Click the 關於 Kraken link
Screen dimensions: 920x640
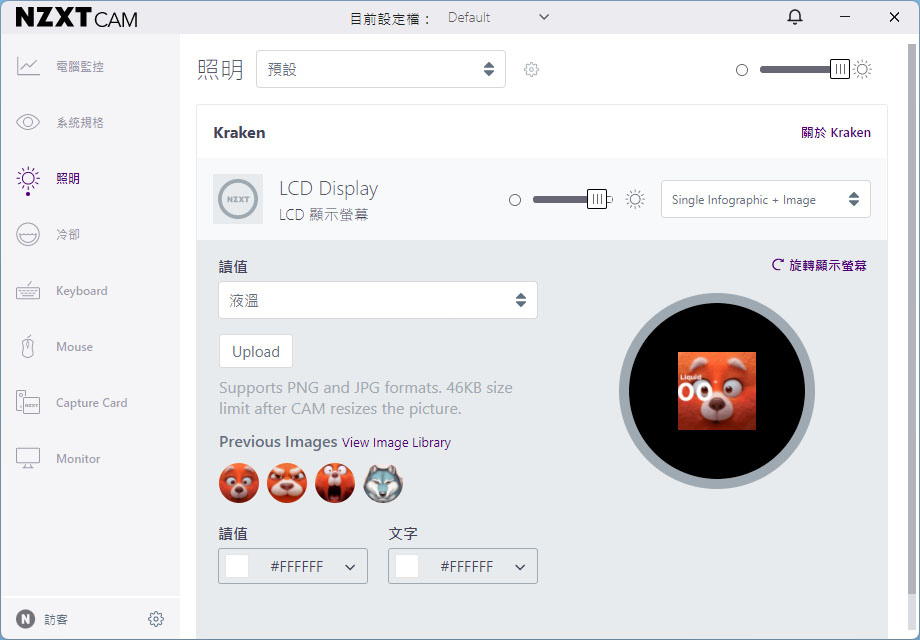[836, 133]
